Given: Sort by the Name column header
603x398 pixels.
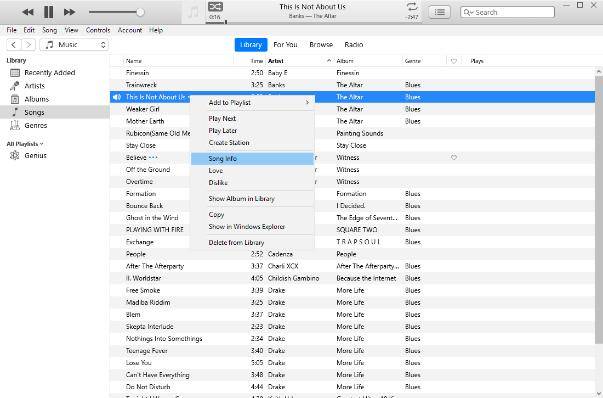Looking at the screenshot, I should [x=134, y=61].
